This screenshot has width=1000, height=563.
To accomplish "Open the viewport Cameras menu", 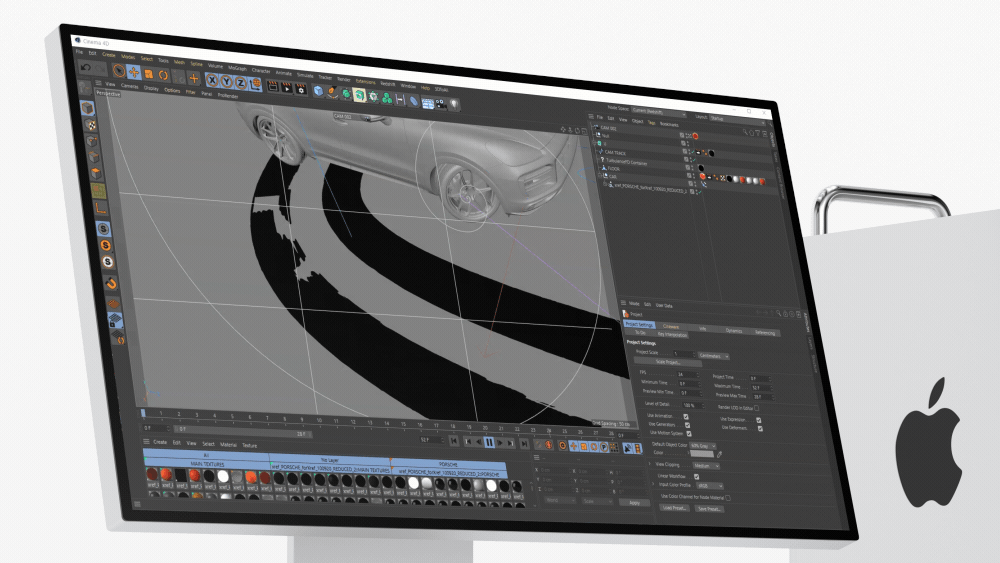I will coord(129,86).
